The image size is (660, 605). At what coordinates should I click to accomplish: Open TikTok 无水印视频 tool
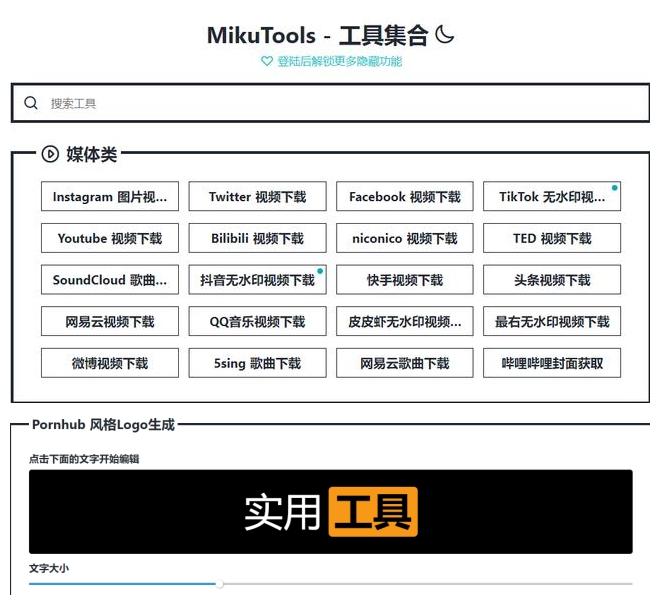click(552, 196)
